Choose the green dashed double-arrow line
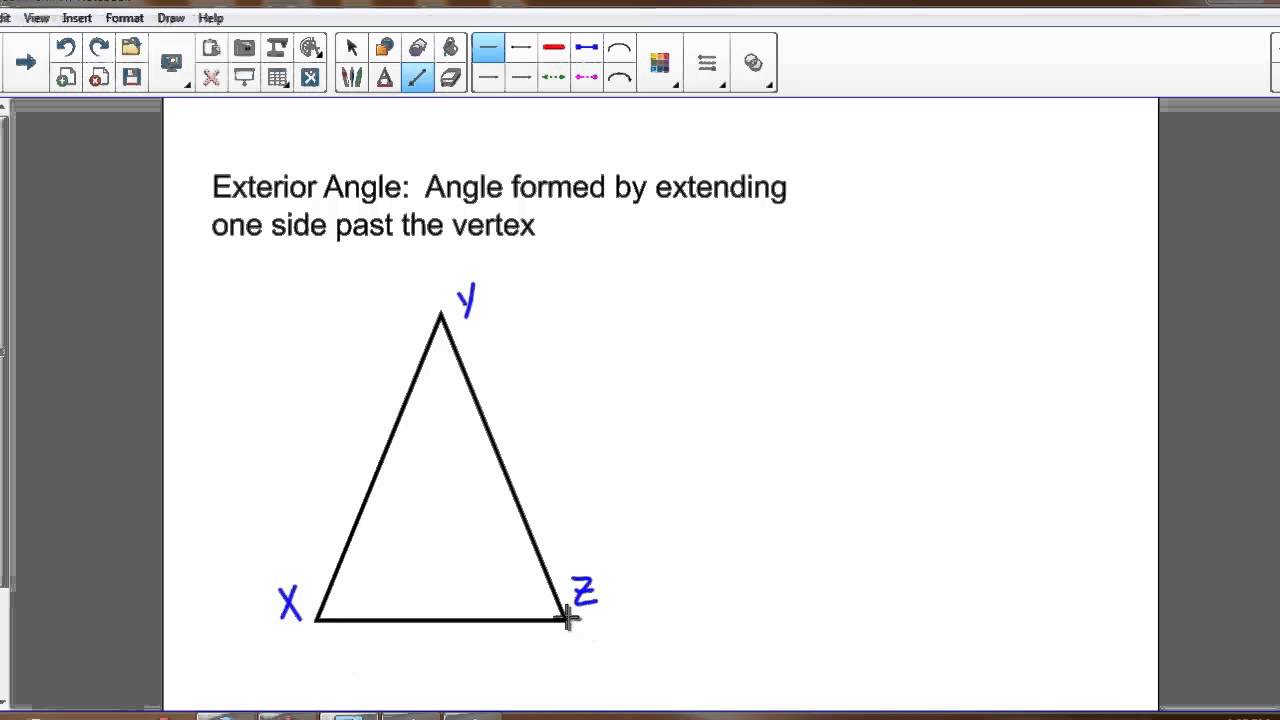1280x720 pixels. (554, 77)
